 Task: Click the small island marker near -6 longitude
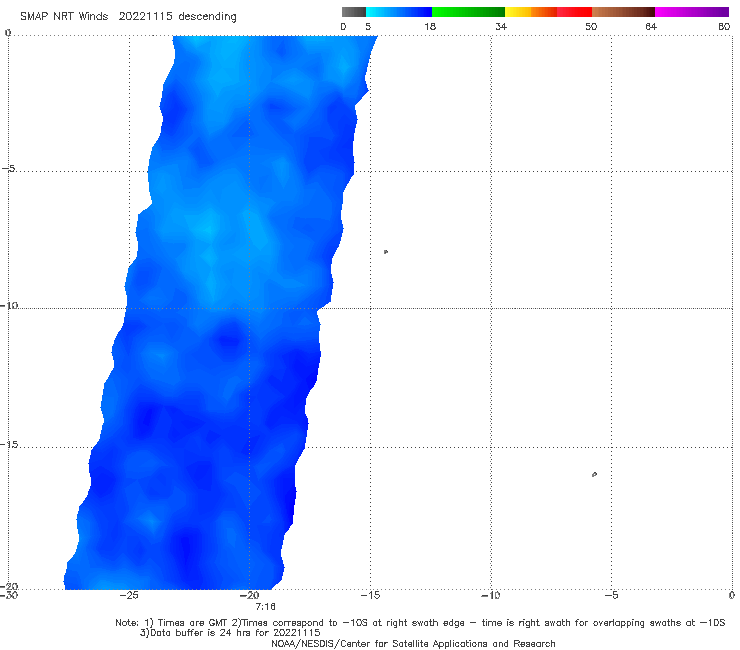tap(594, 474)
